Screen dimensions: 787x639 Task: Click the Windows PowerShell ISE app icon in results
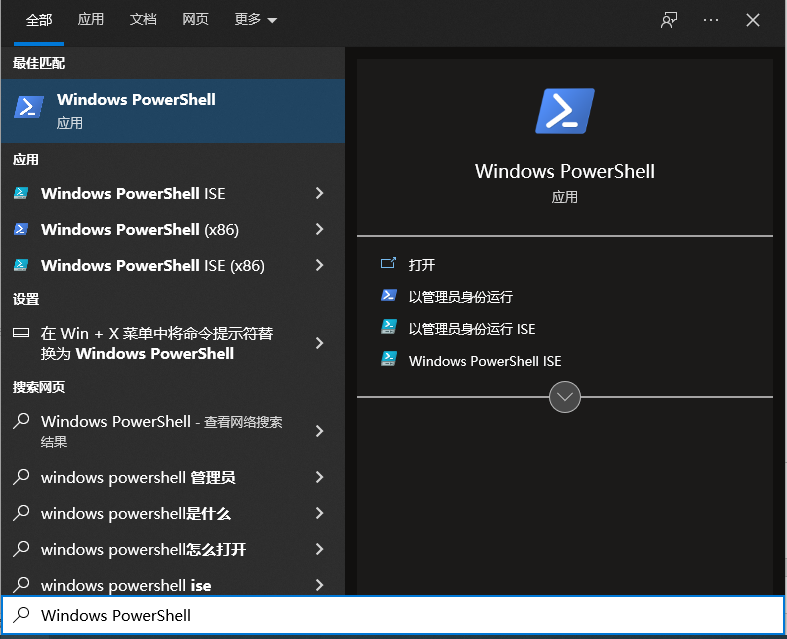21,194
